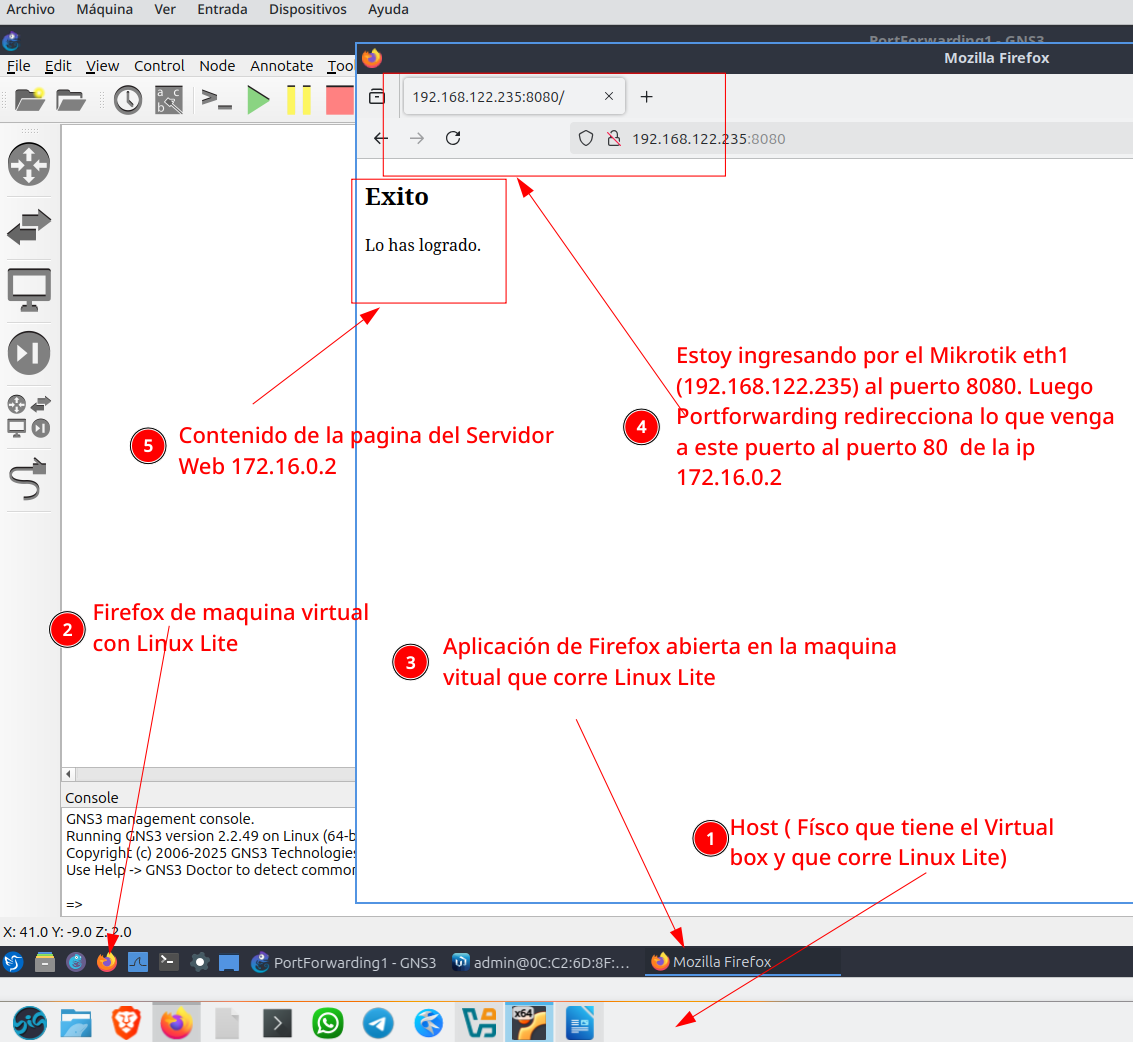Viewport: 1133px width, 1042px height.
Task: Browse security devices in sidebar
Action: (29, 353)
